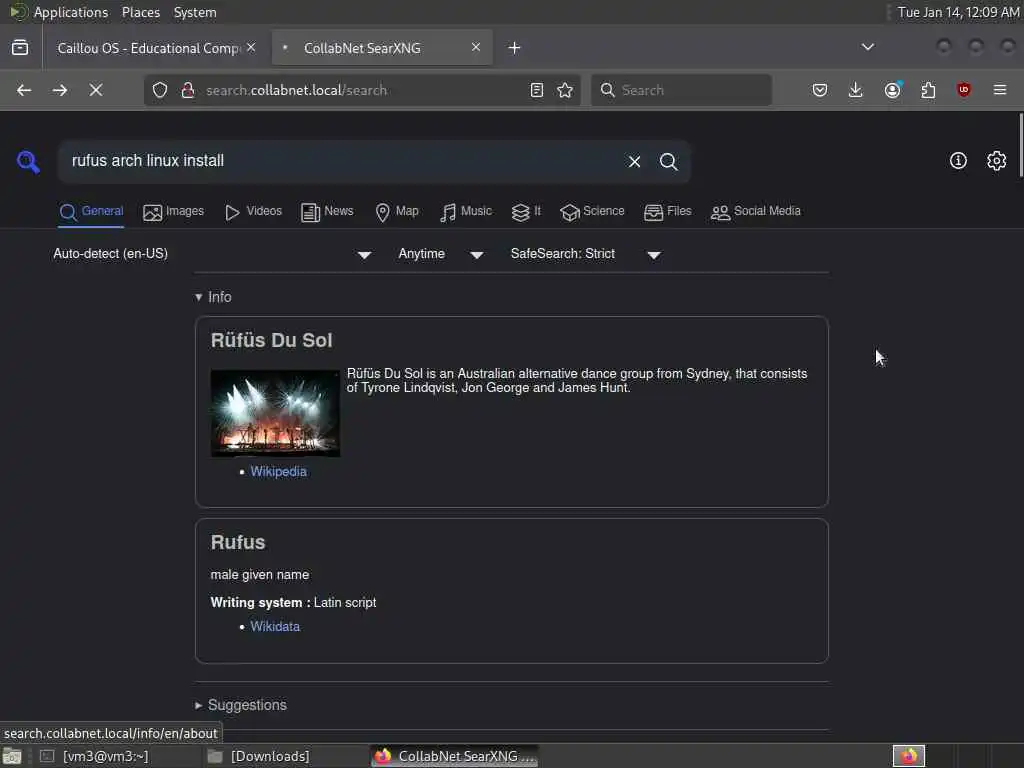Open SearXNG preferences gear

point(997,161)
